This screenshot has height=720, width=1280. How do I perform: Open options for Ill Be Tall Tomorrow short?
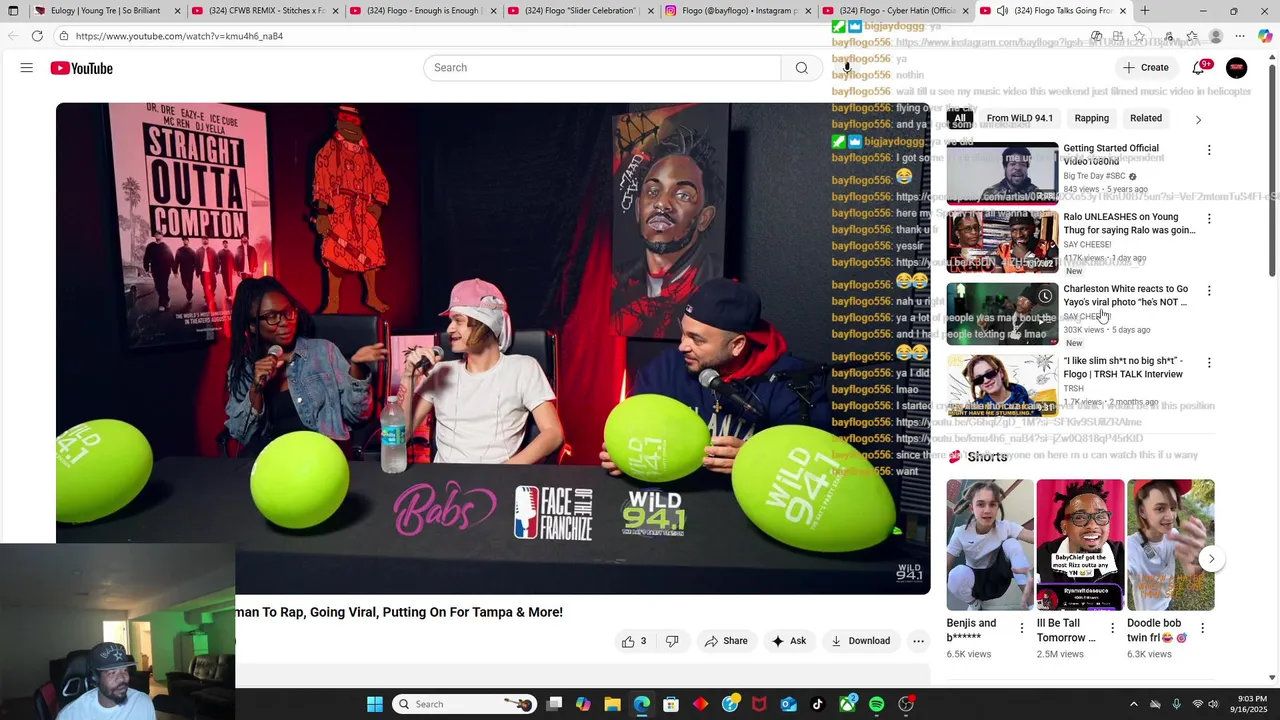1112,628
